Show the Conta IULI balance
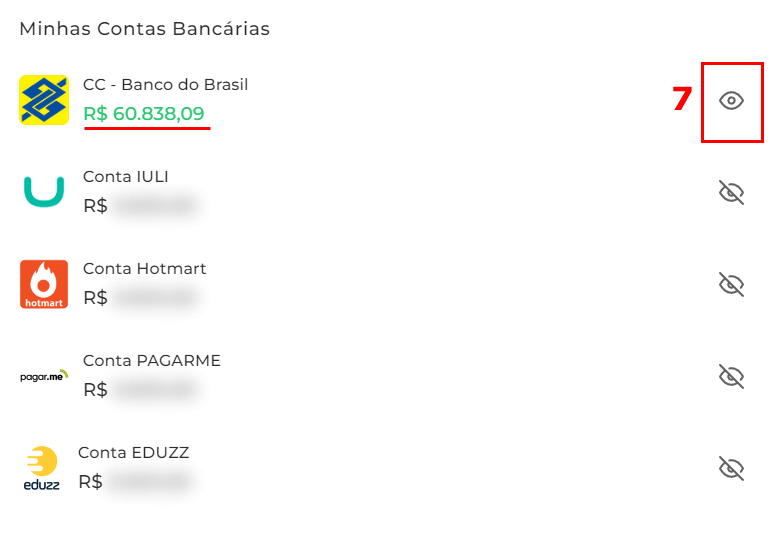Viewport: 772px width, 547px height. point(732,193)
